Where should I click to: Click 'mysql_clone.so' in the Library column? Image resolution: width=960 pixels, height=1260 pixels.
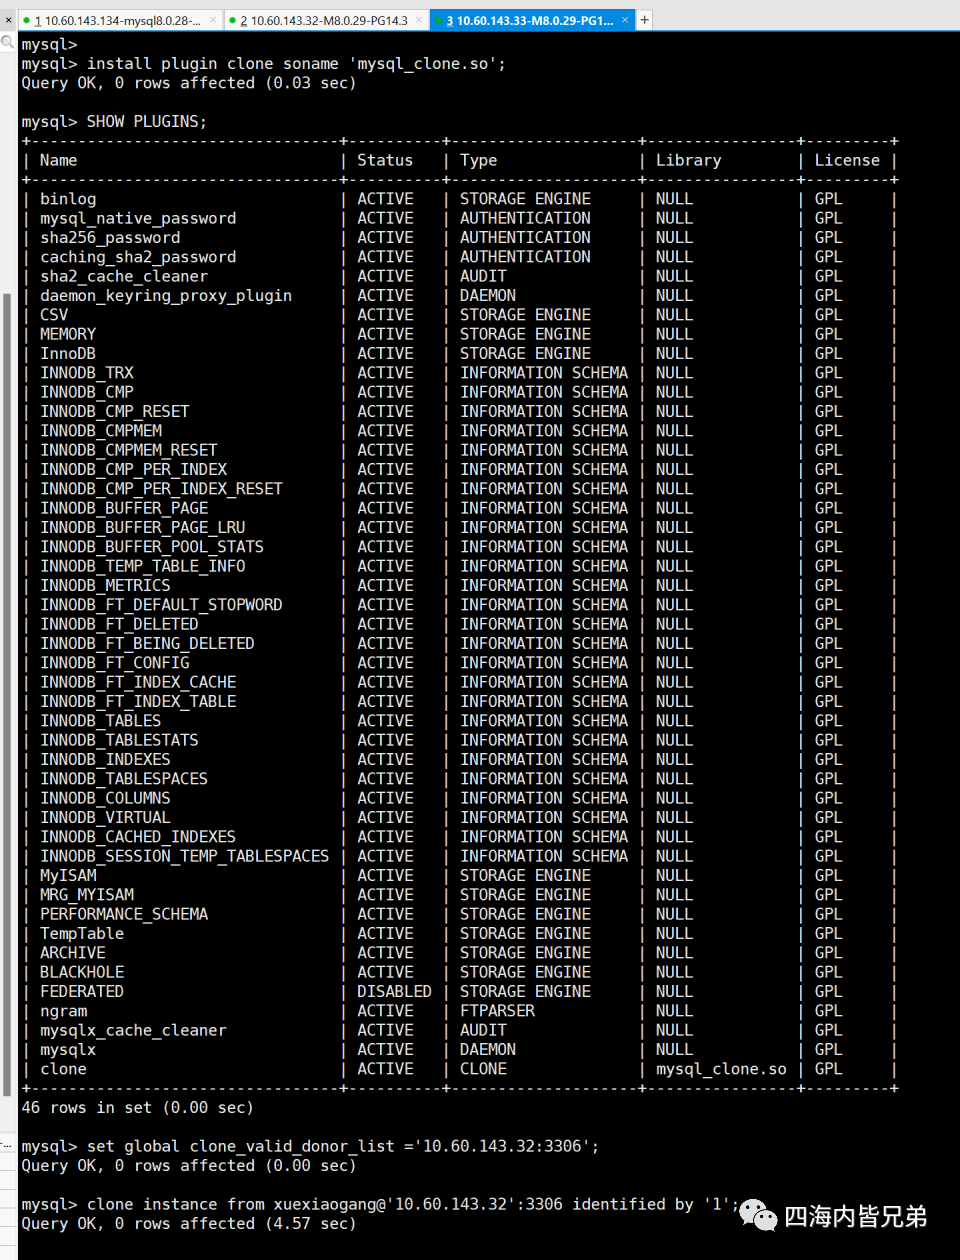(721, 1069)
